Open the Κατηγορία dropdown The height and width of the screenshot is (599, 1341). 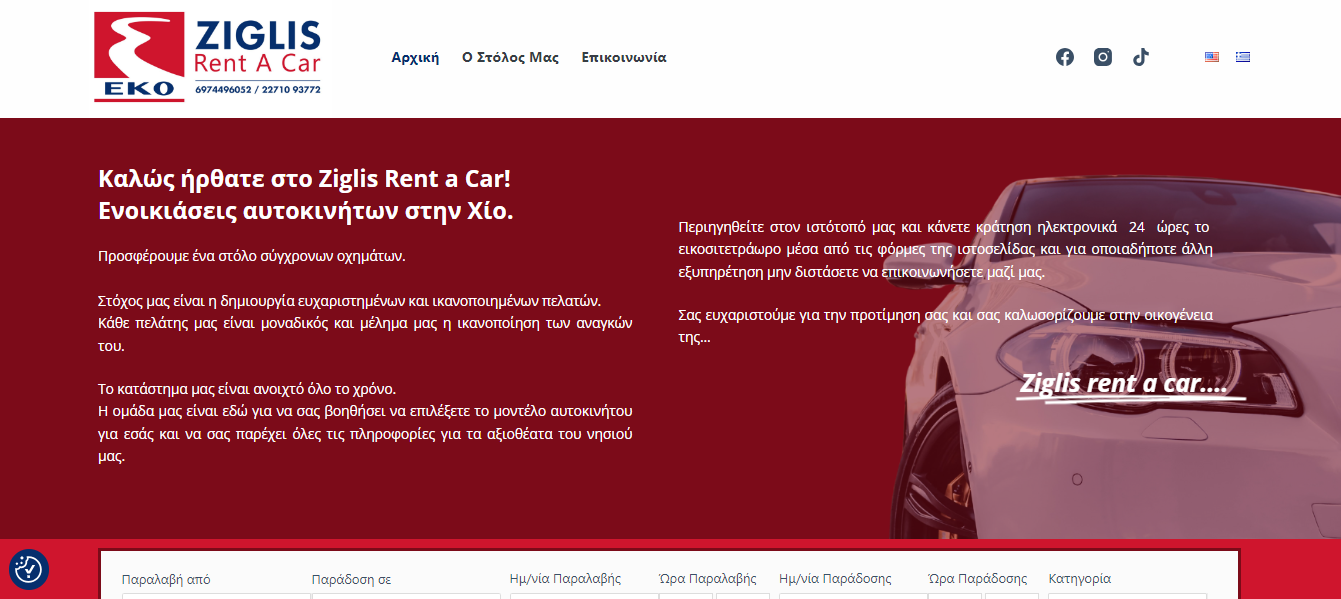[x=1127, y=596]
